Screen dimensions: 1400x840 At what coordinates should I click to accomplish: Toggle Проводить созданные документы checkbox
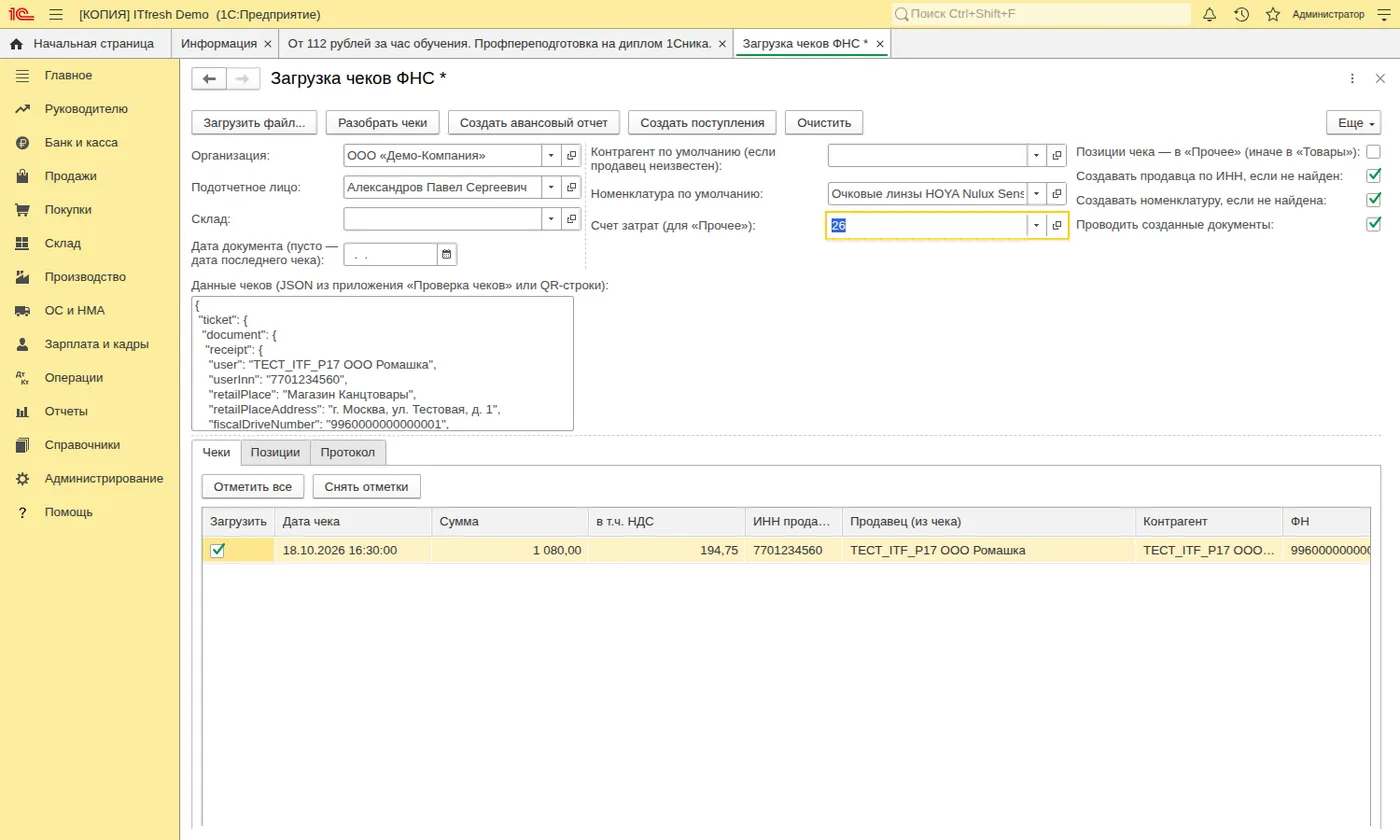pyautogui.click(x=1374, y=224)
